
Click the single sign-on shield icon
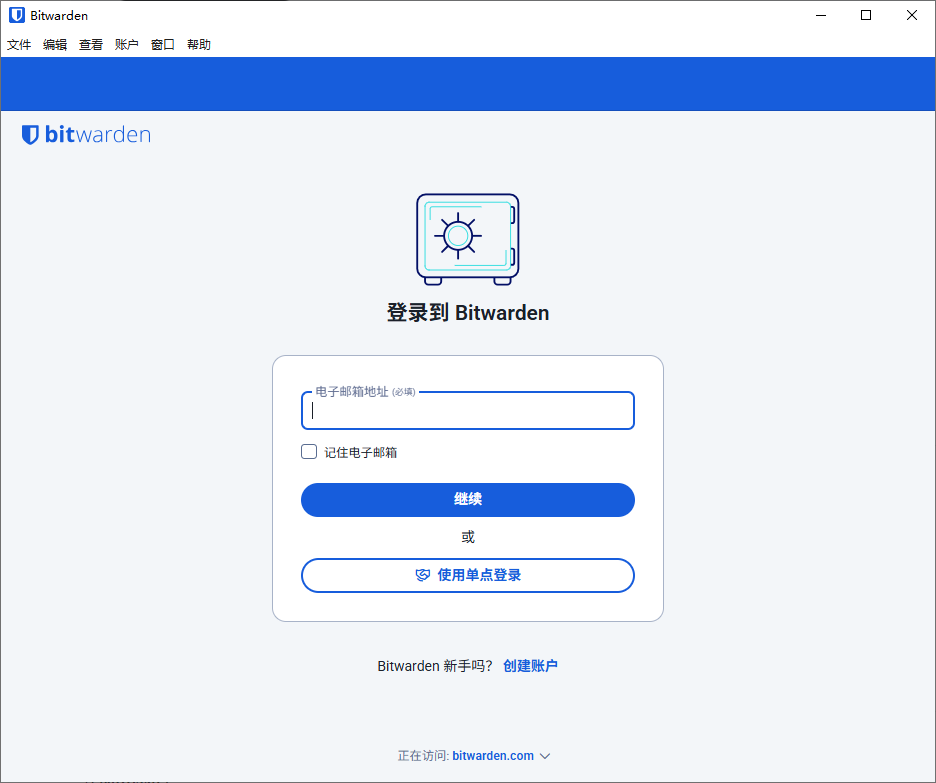pos(421,575)
